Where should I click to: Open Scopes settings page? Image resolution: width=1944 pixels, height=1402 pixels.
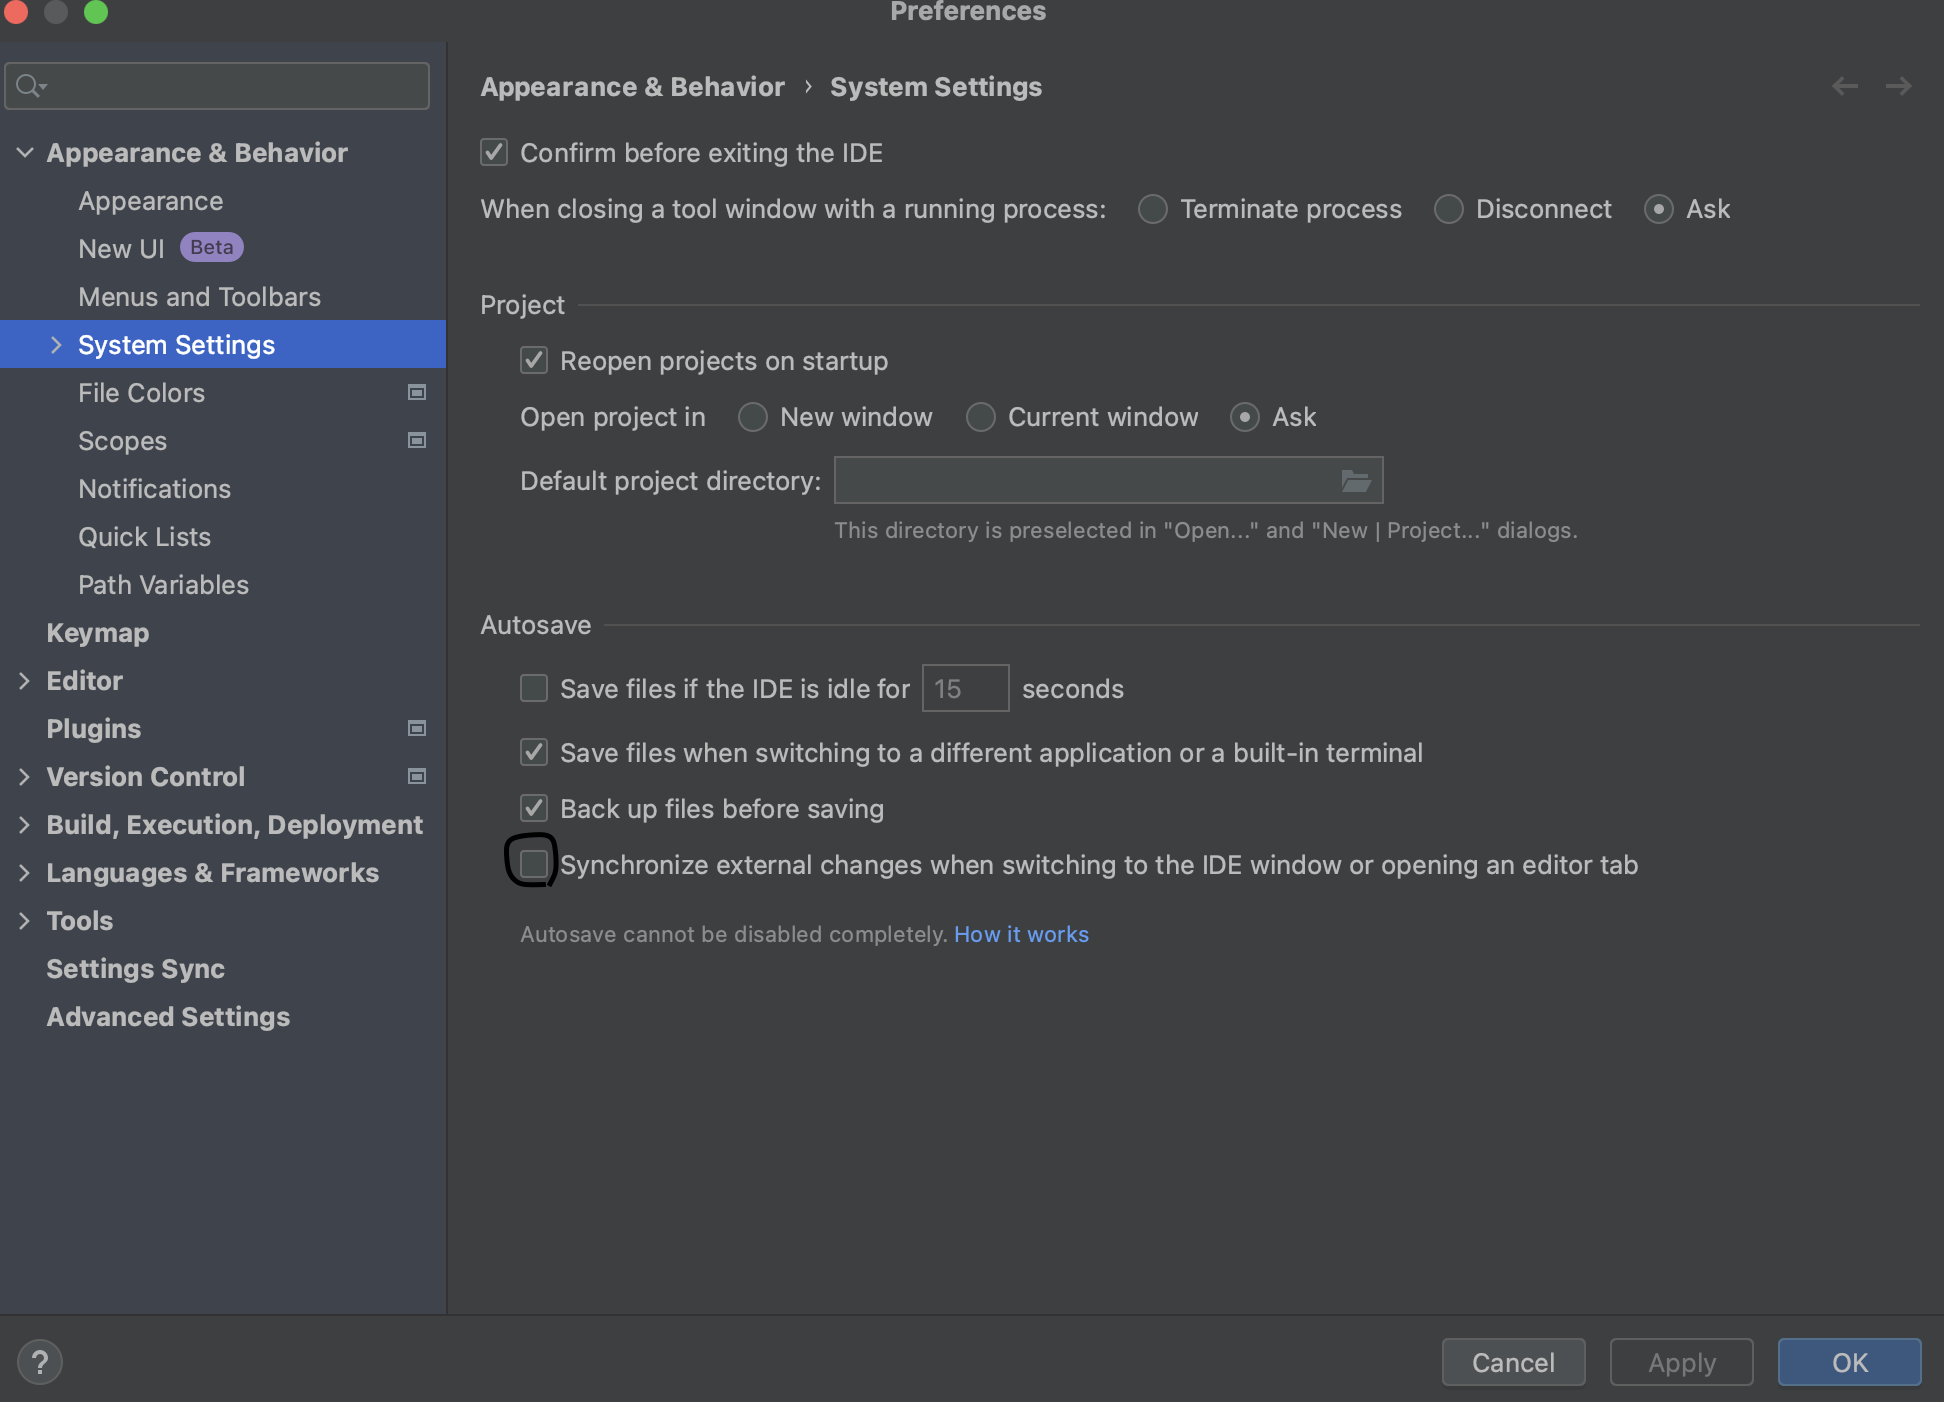coord(123,441)
